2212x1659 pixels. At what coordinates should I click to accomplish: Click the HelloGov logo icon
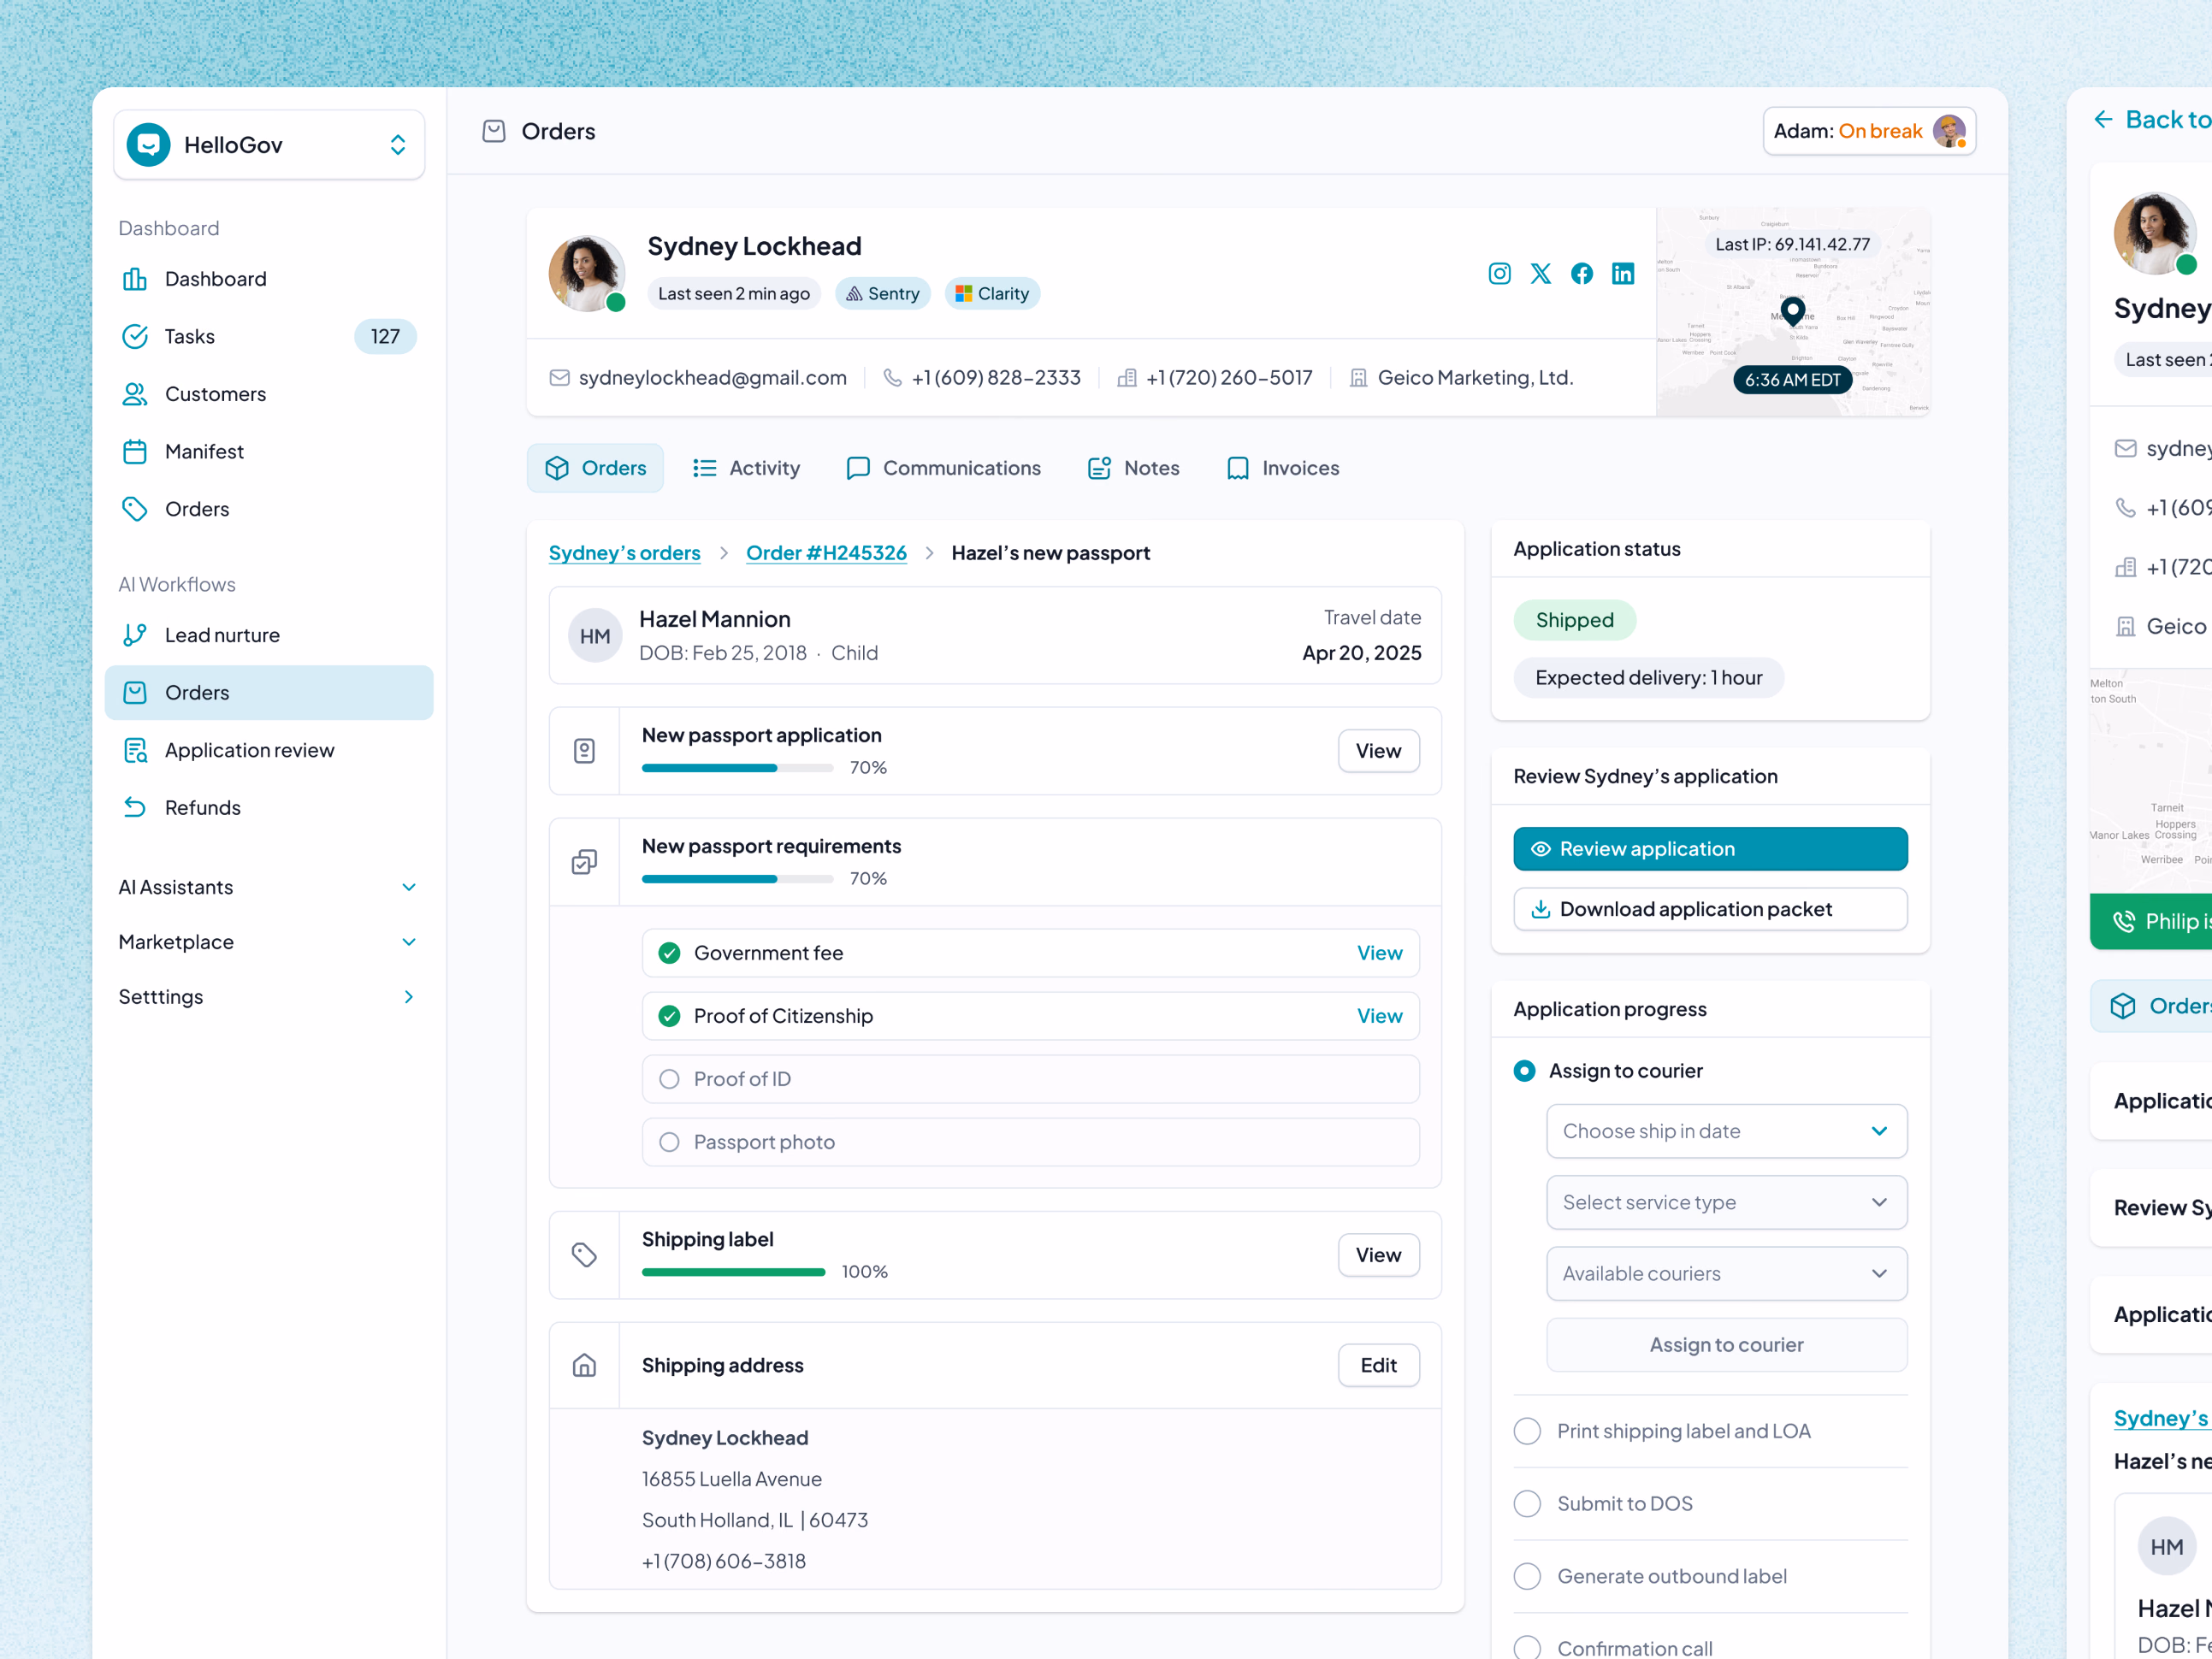149,145
